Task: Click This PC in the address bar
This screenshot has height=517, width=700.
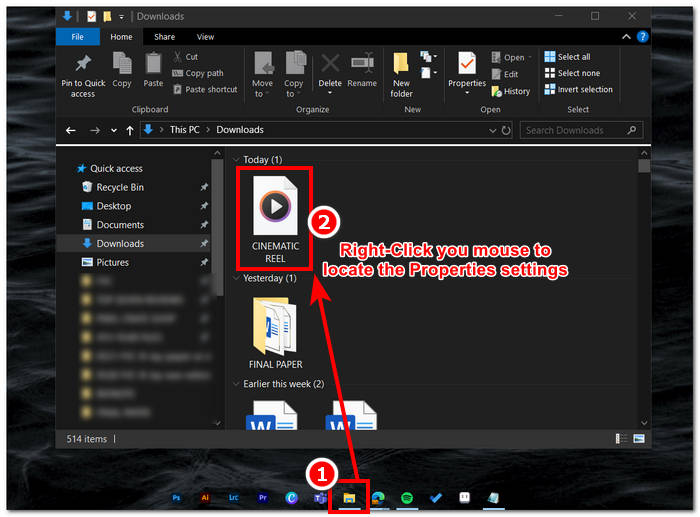Action: [x=184, y=130]
